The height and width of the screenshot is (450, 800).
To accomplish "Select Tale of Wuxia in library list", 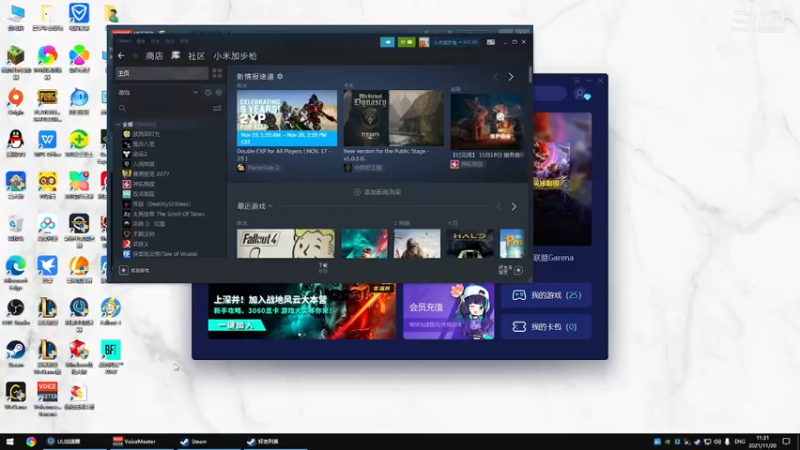I will (160, 254).
